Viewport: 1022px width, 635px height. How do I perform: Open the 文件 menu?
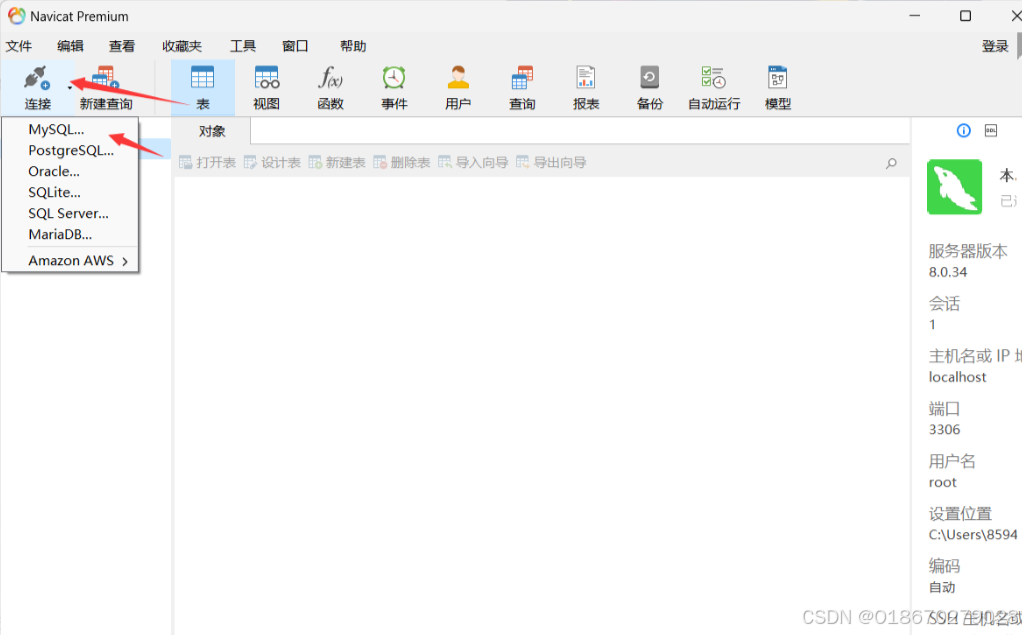click(19, 46)
